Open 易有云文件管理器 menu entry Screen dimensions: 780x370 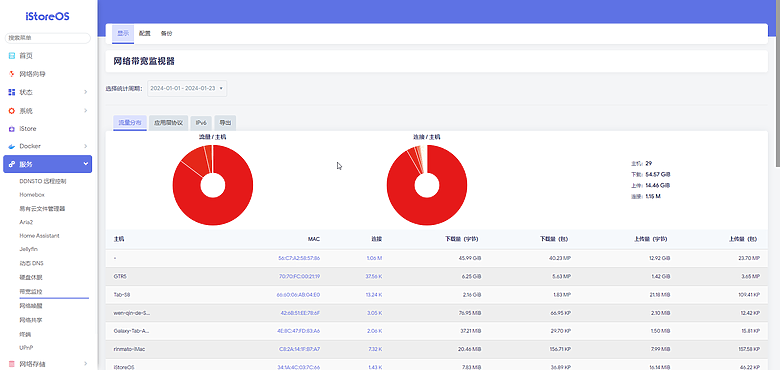pyautogui.click(x=42, y=209)
